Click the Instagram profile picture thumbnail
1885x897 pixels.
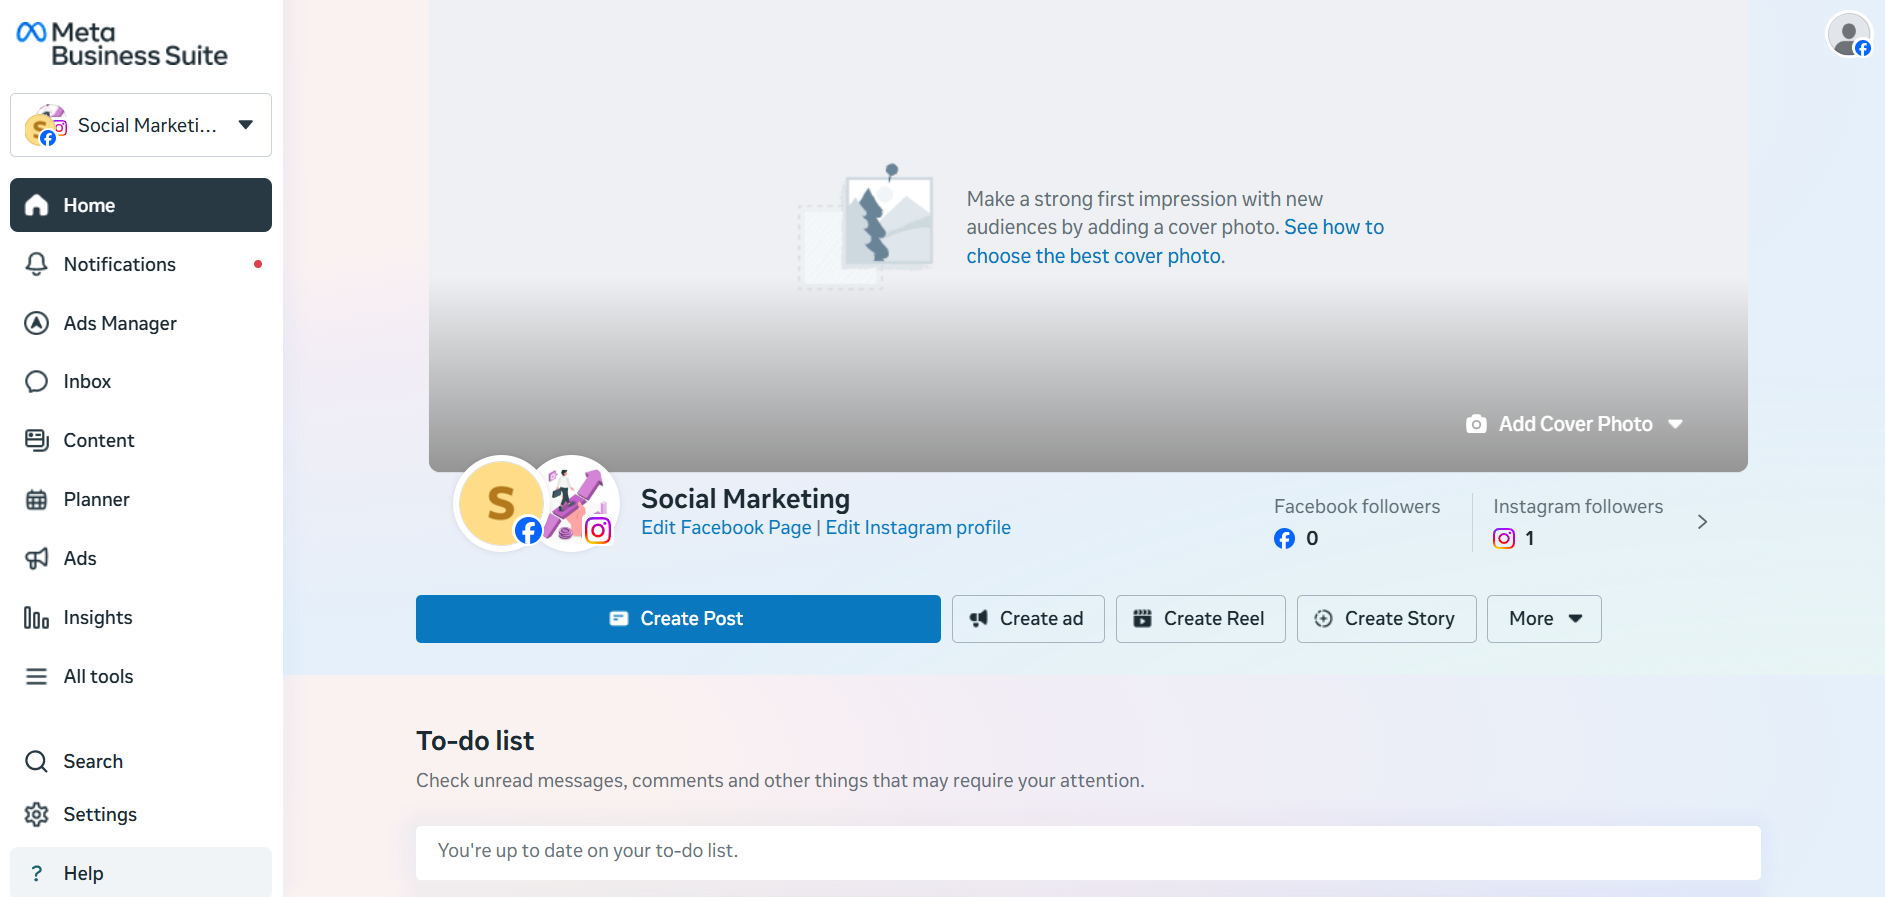coord(573,501)
